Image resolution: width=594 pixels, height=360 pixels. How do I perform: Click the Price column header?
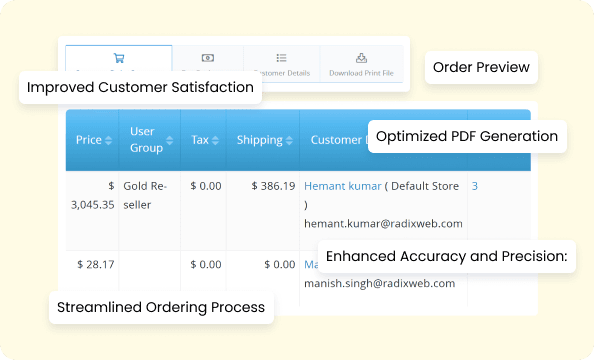click(x=92, y=140)
